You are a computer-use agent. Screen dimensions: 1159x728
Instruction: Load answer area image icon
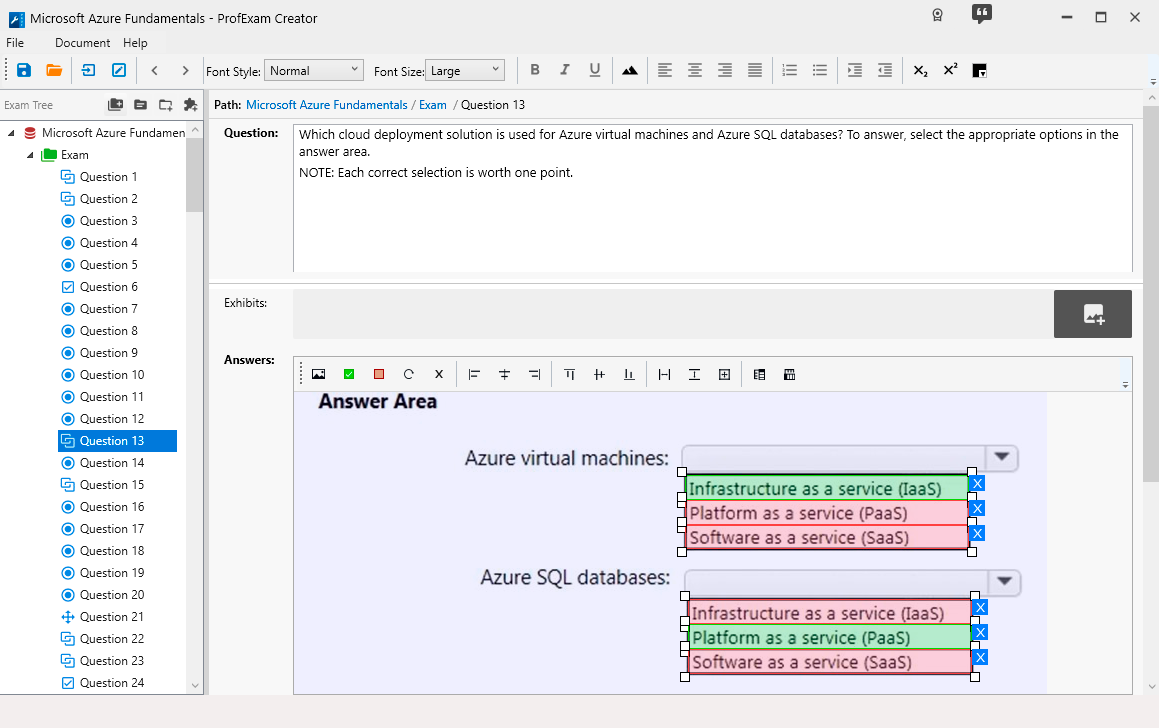pos(319,375)
